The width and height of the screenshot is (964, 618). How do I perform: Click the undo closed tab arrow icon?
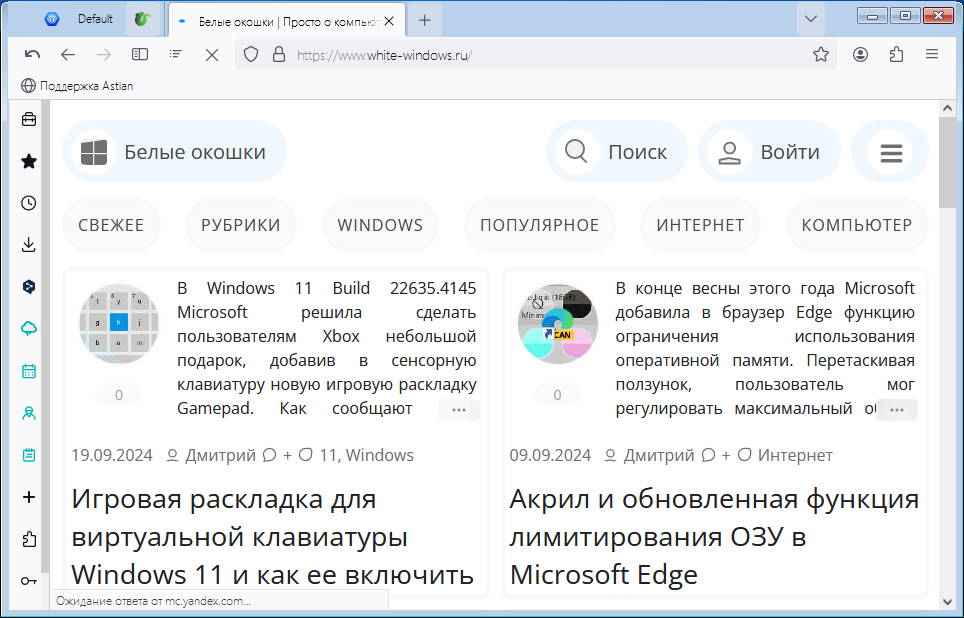pos(33,55)
